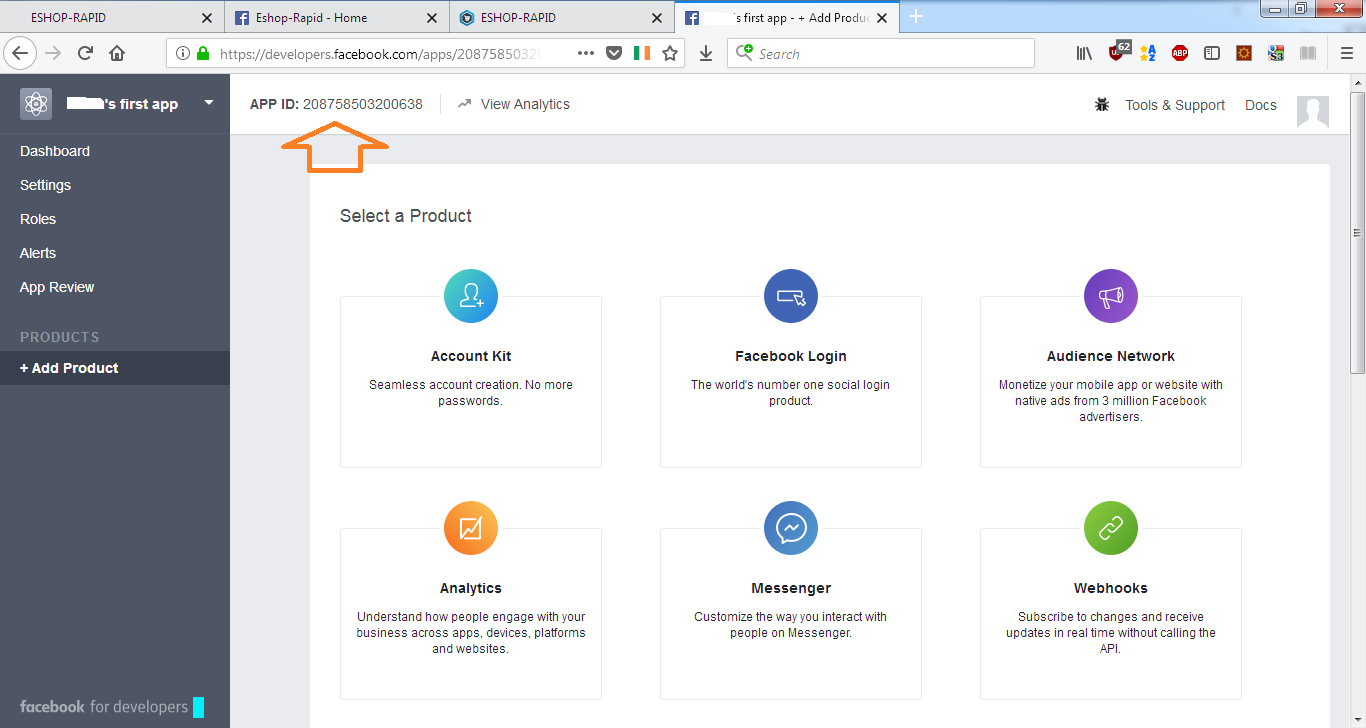Click in the browser search field
This screenshot has height=728, width=1366.
tap(880, 53)
